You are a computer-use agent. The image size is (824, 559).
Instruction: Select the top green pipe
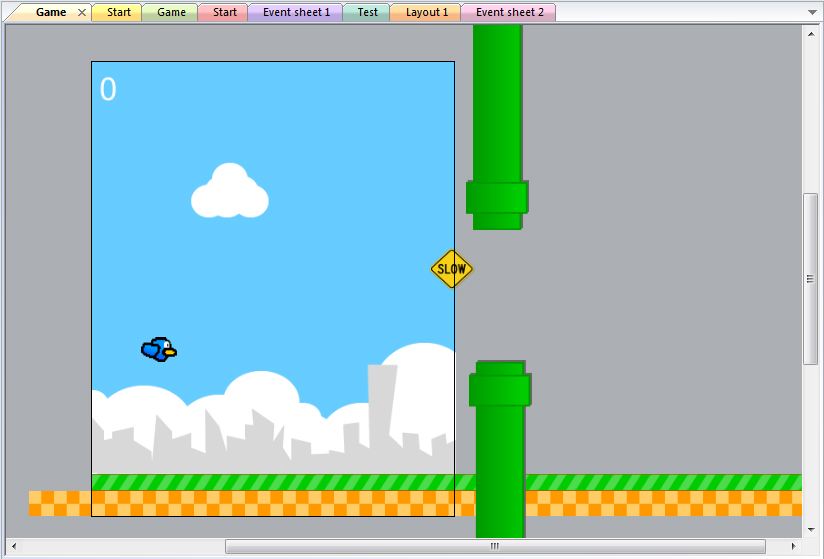(497, 127)
